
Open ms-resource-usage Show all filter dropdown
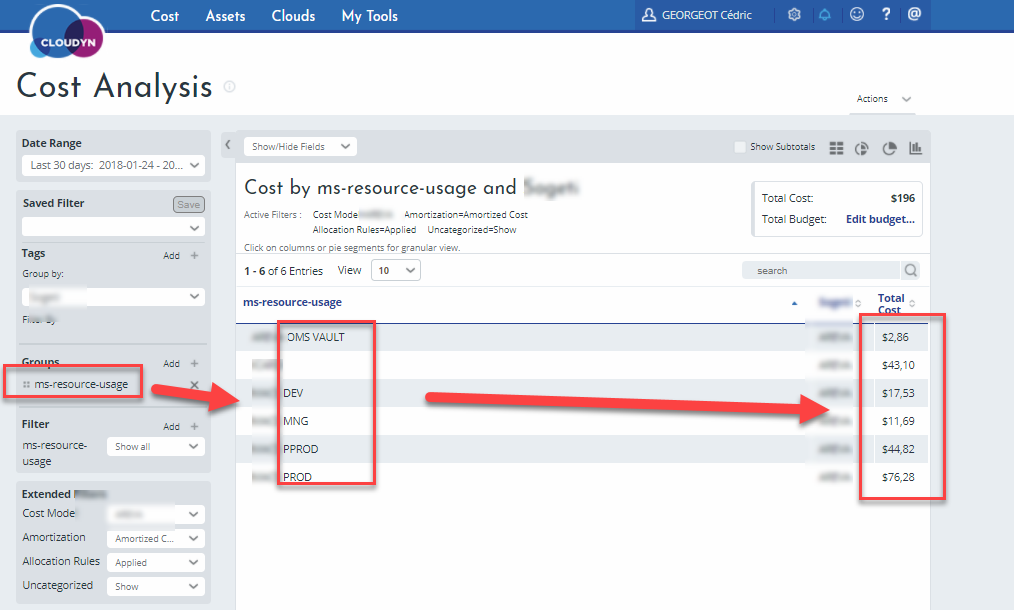coord(156,446)
